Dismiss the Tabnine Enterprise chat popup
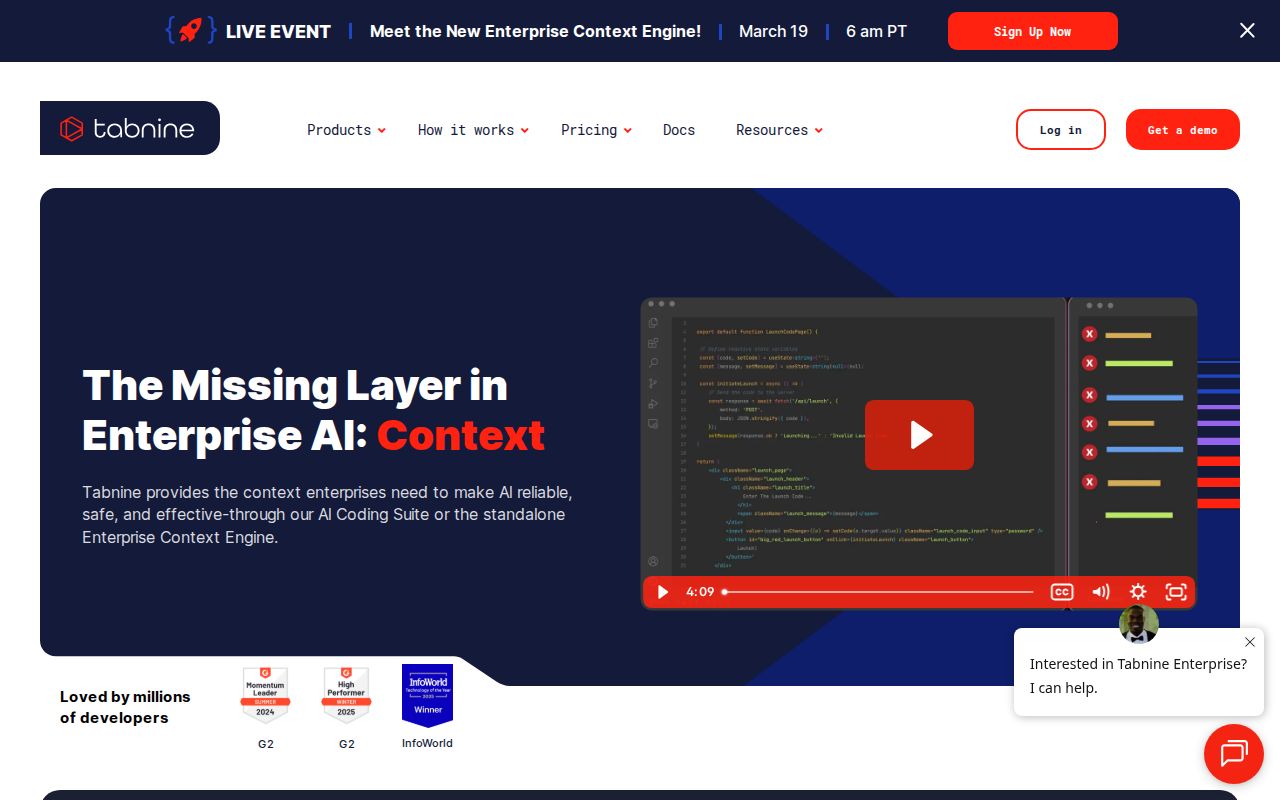This screenshot has width=1280, height=800. (1249, 642)
